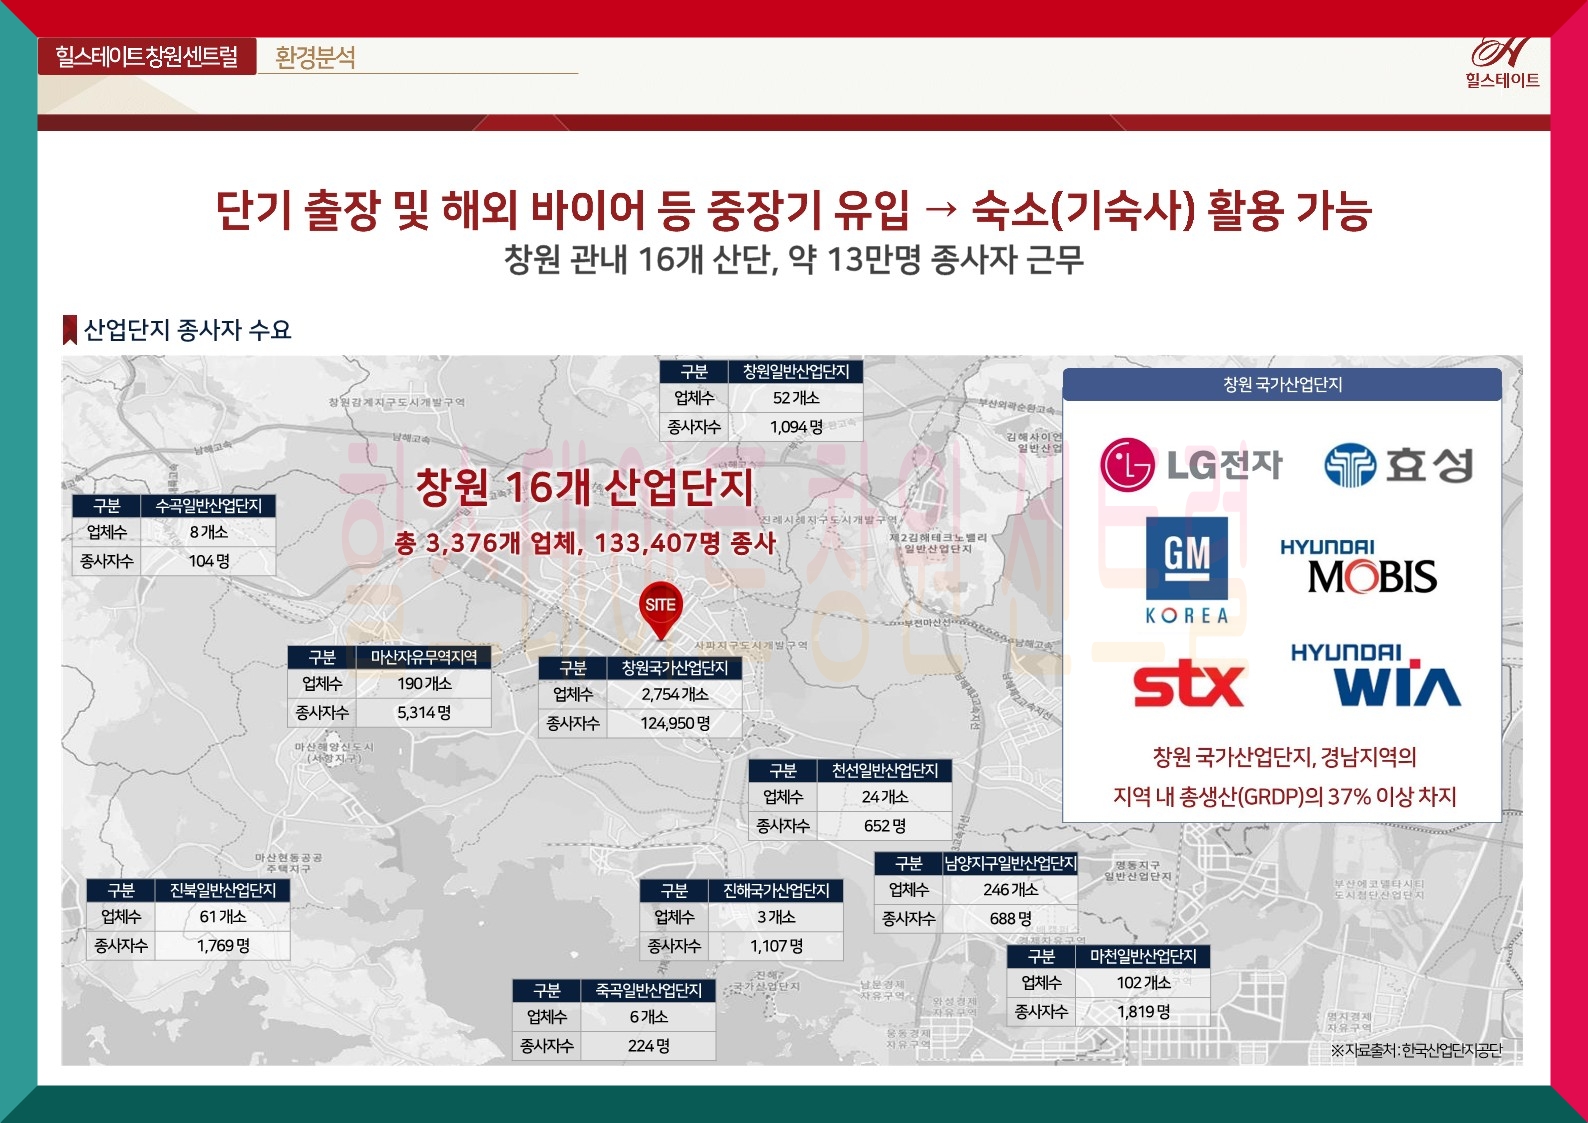Click the Hyundai WIA logo
The width and height of the screenshot is (1588, 1123).
tap(1376, 675)
